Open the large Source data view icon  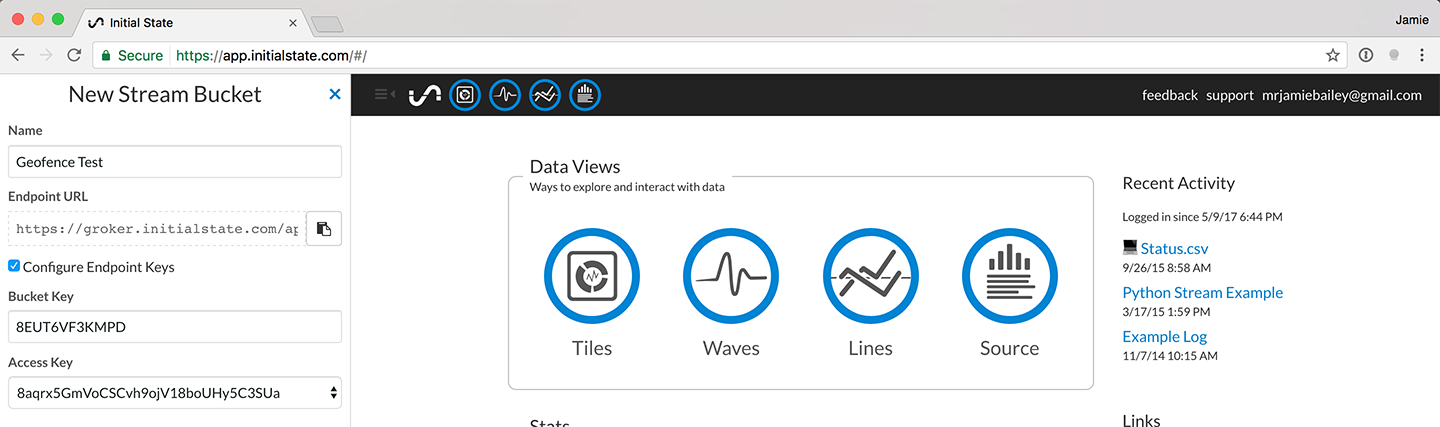click(1009, 276)
